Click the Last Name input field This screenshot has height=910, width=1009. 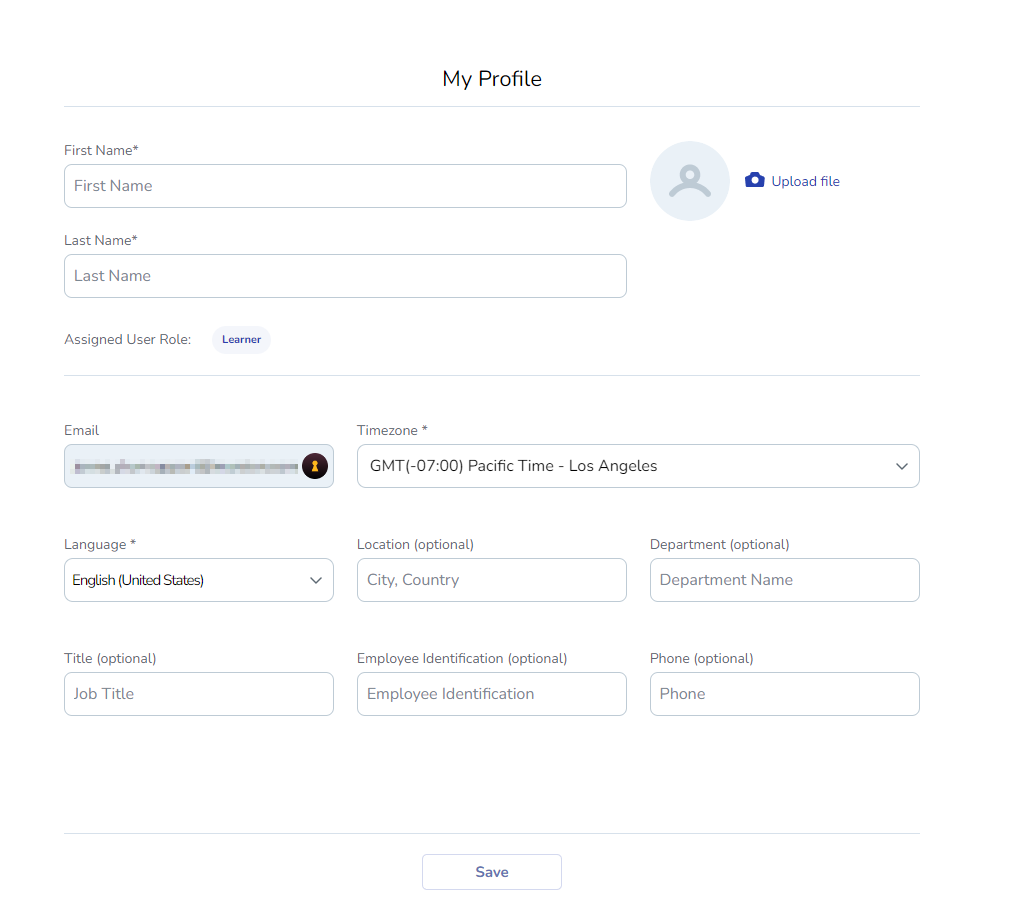(345, 276)
